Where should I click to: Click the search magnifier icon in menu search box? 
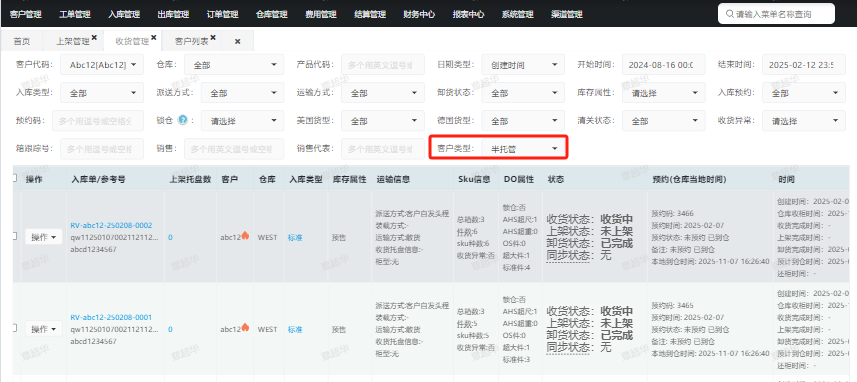pos(730,14)
